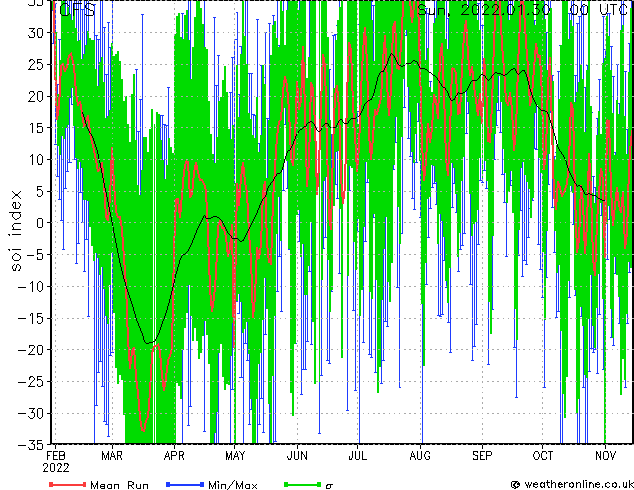Click the 10 y-axis tick label
634x490 pixels.
pyautogui.click(x=36, y=160)
